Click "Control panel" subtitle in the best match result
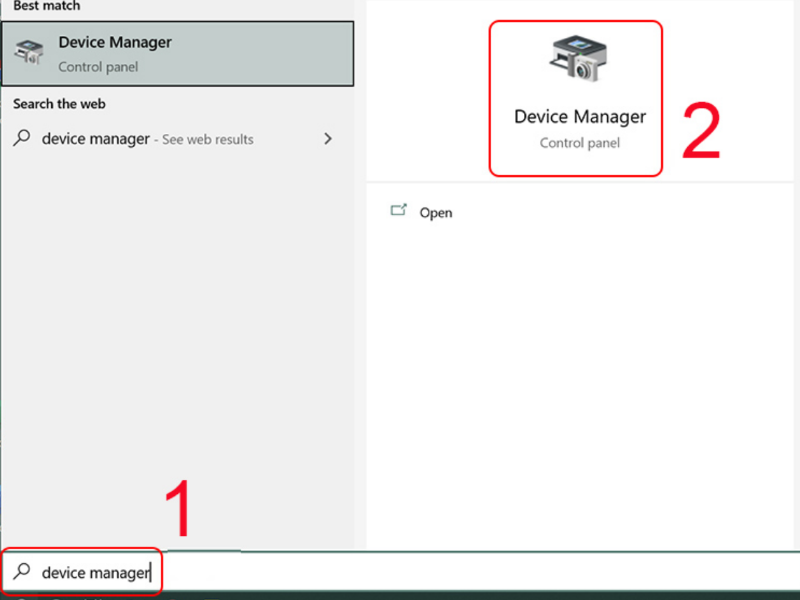 (x=98, y=67)
